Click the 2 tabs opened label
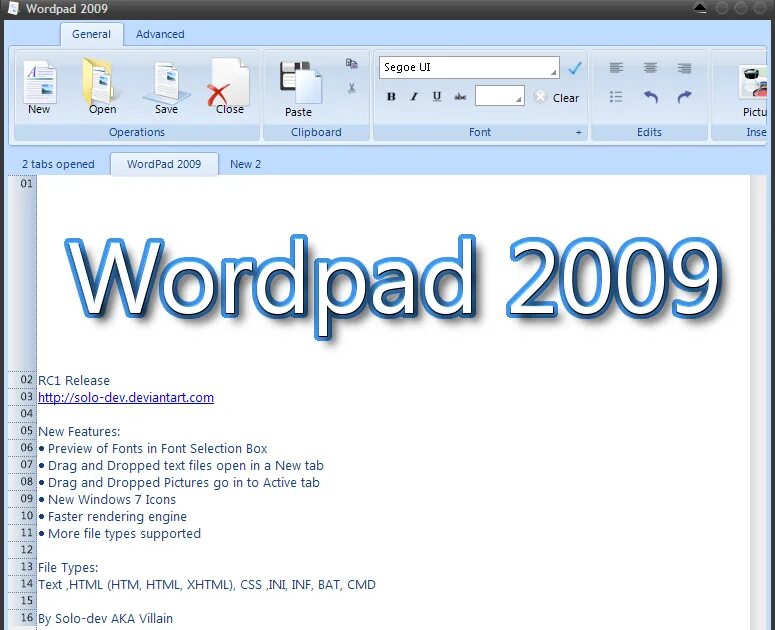 coord(58,164)
